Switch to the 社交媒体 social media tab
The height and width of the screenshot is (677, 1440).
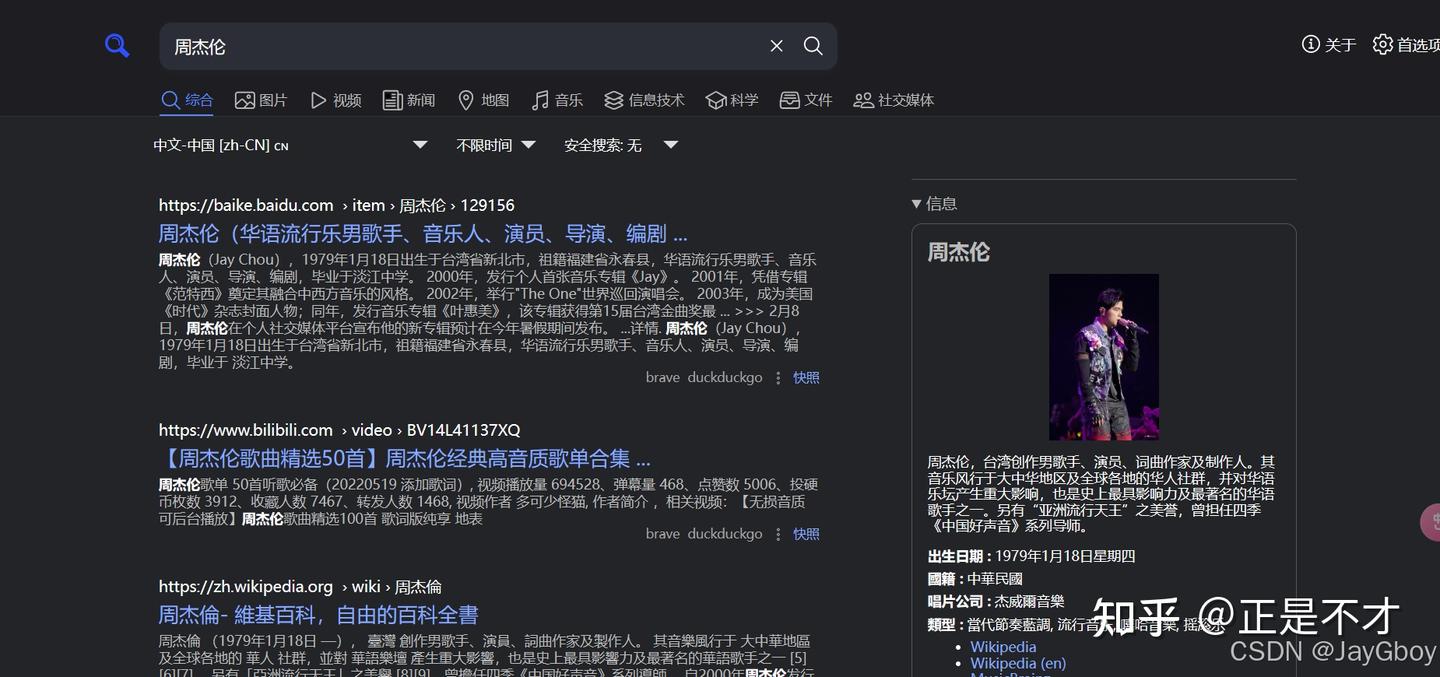coord(893,100)
